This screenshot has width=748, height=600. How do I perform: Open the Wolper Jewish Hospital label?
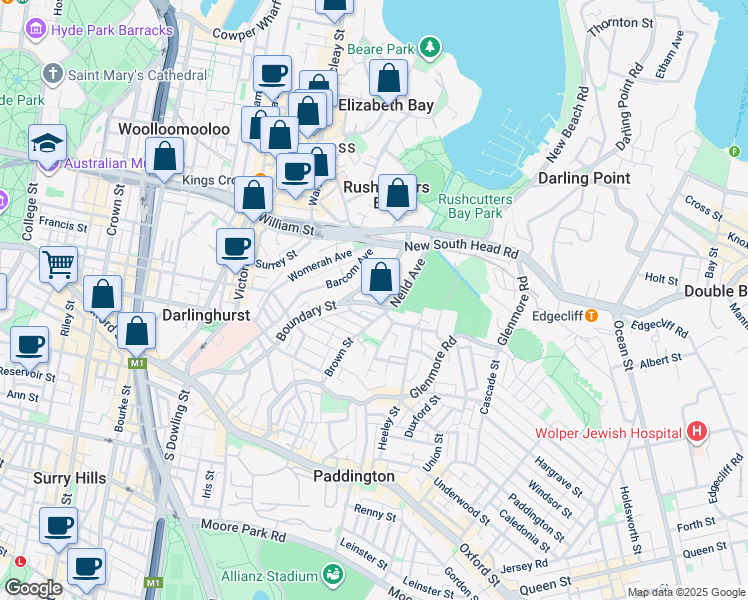[x=608, y=433]
